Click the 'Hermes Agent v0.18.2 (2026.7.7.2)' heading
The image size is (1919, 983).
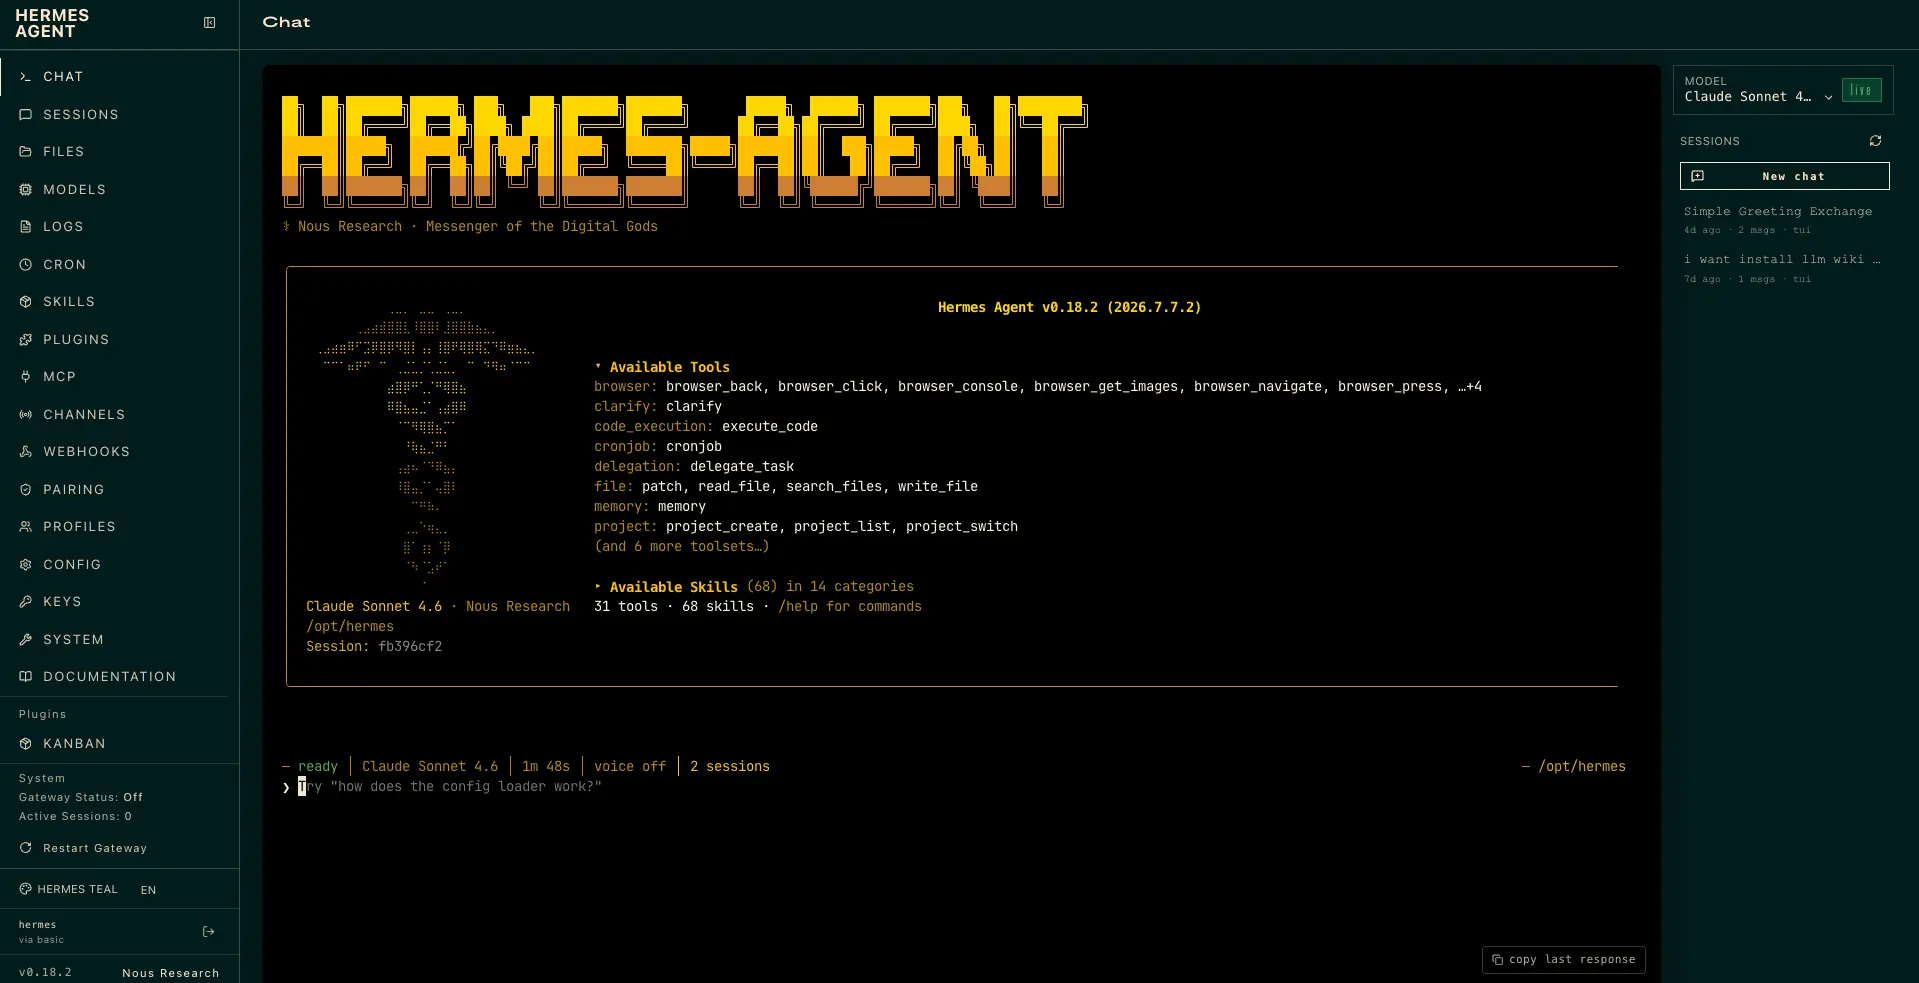pos(1070,307)
